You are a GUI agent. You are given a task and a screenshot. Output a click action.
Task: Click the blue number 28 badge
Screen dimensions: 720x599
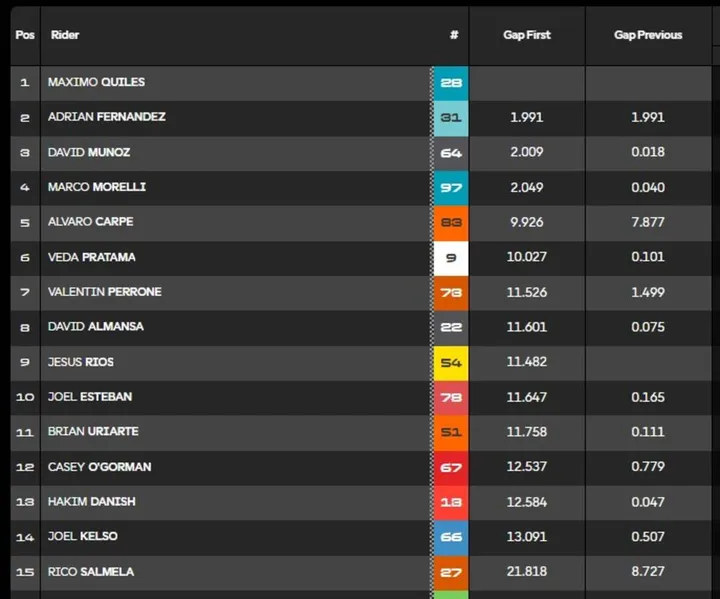tap(450, 83)
